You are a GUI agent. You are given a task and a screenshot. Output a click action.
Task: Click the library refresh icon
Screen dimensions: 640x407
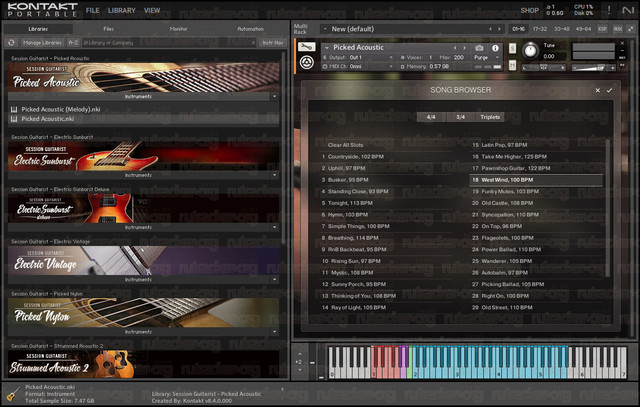point(11,42)
